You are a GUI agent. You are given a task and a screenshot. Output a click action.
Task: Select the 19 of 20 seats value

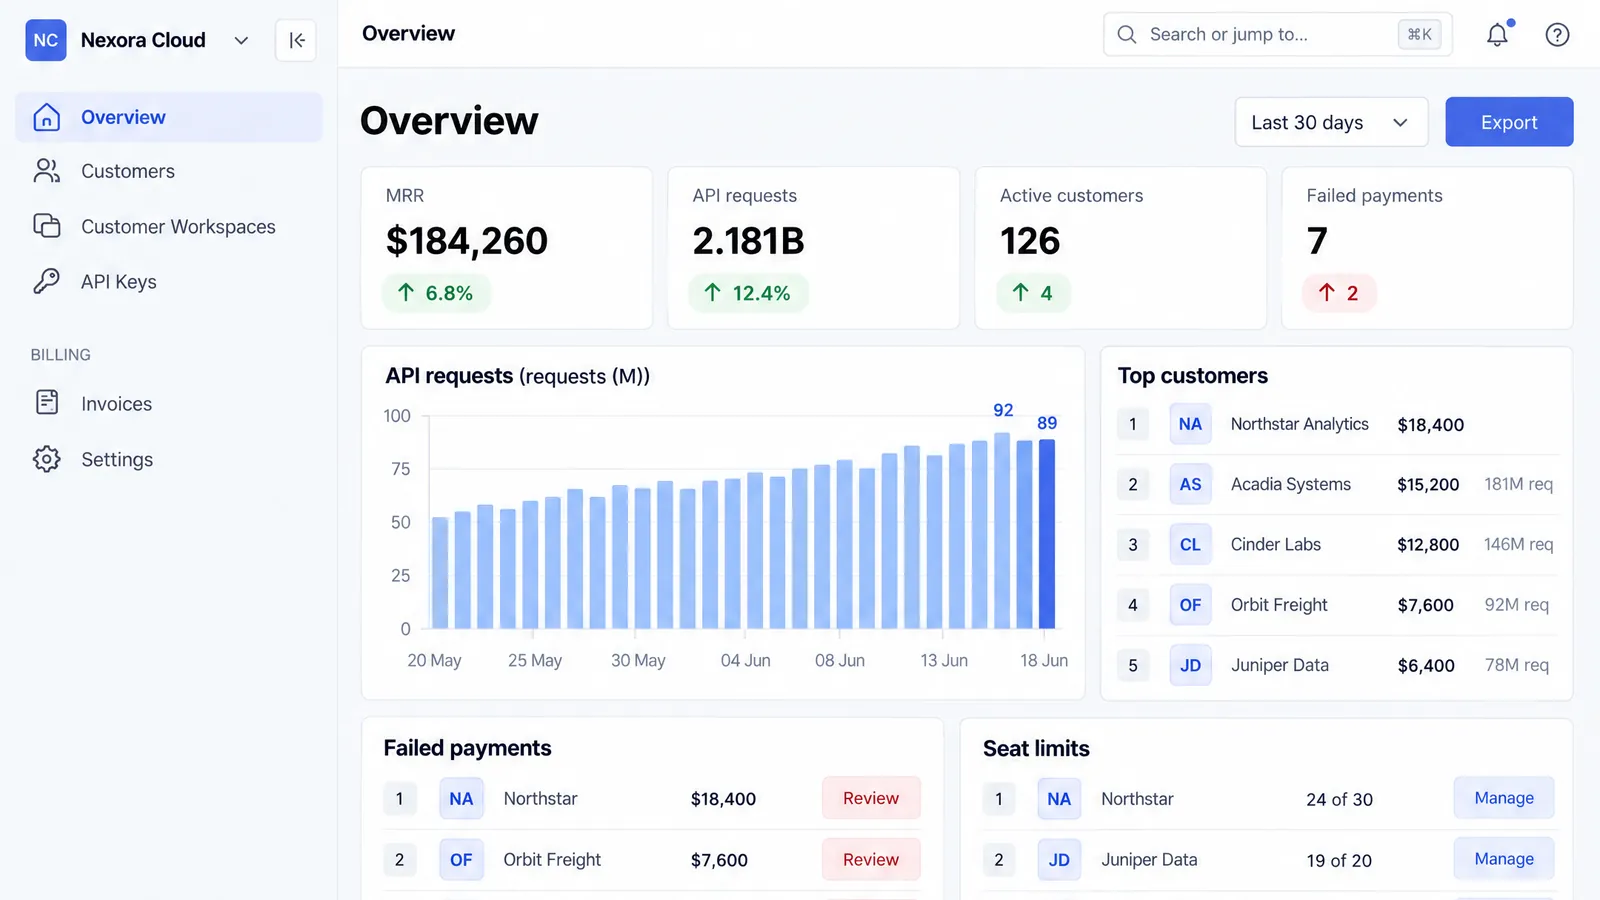pyautogui.click(x=1339, y=860)
